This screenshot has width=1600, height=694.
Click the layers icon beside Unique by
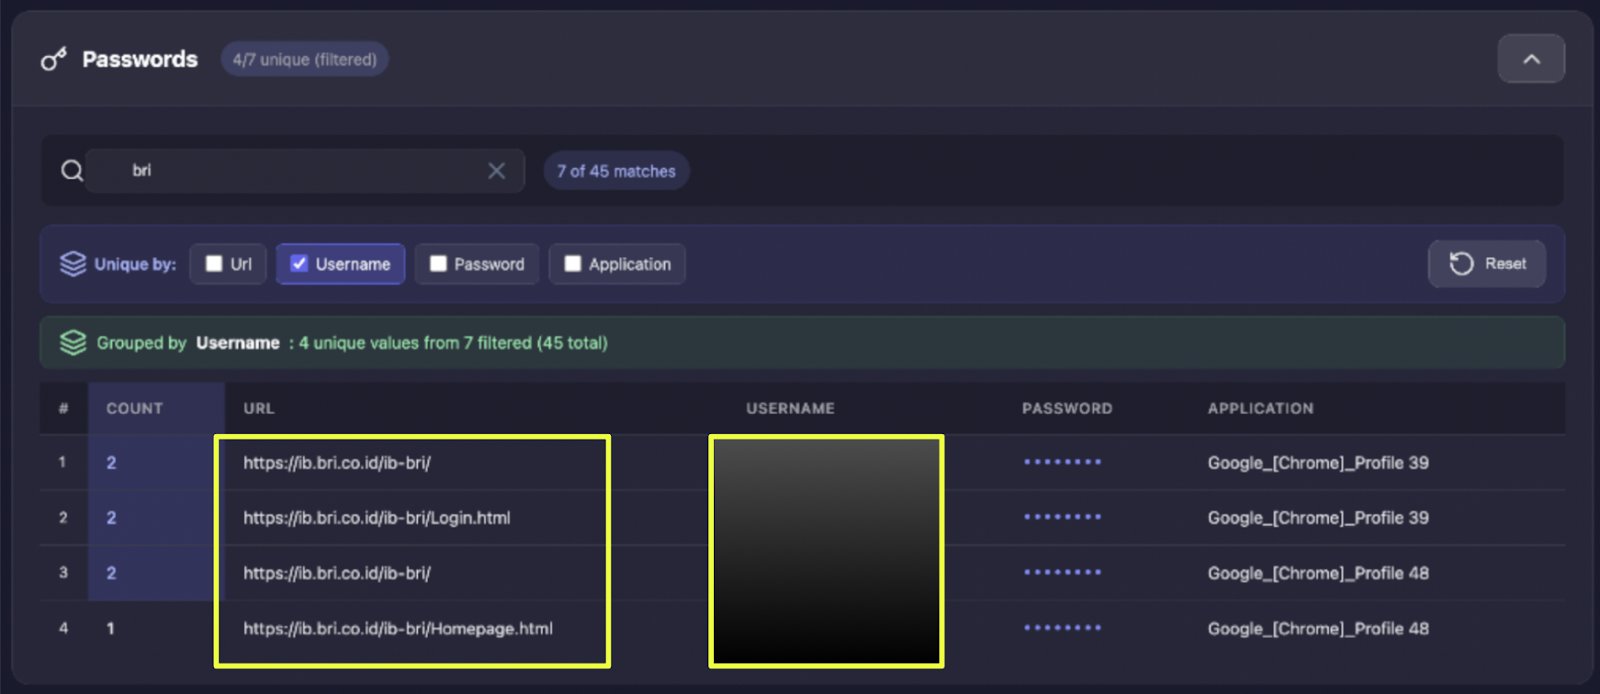pyautogui.click(x=73, y=264)
